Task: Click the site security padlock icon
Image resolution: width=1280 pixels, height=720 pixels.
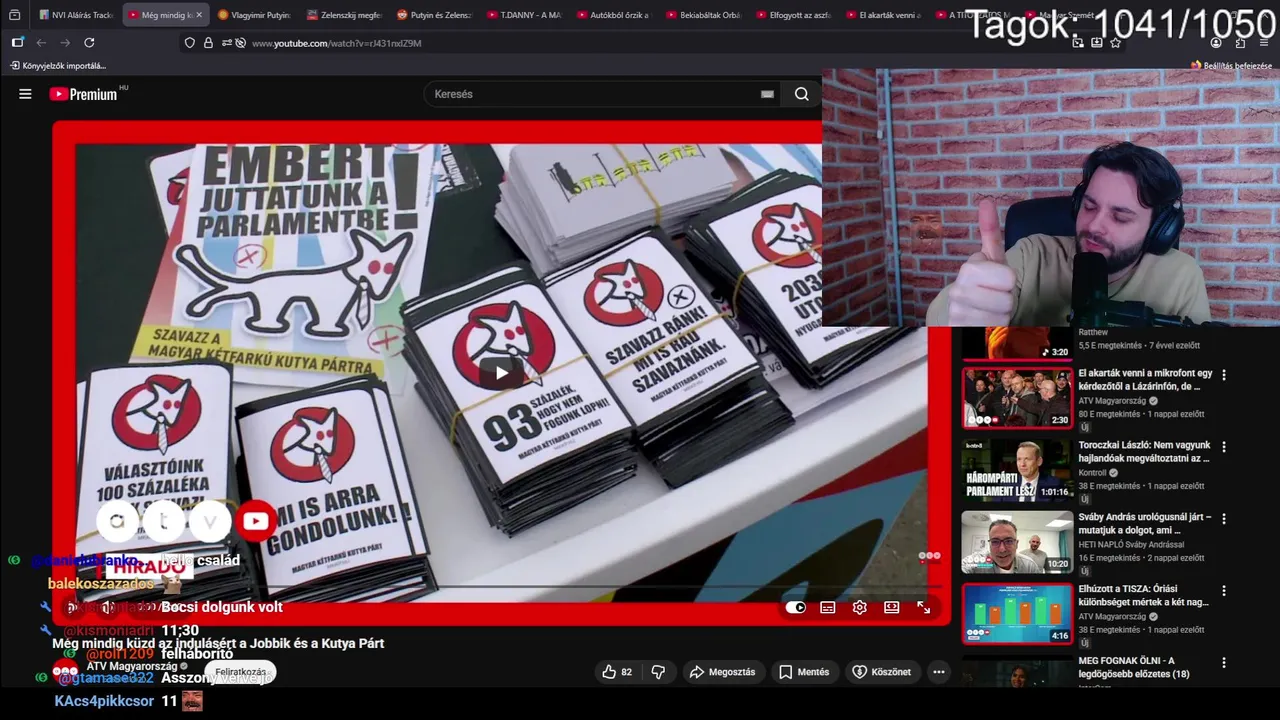Action: click(x=208, y=43)
